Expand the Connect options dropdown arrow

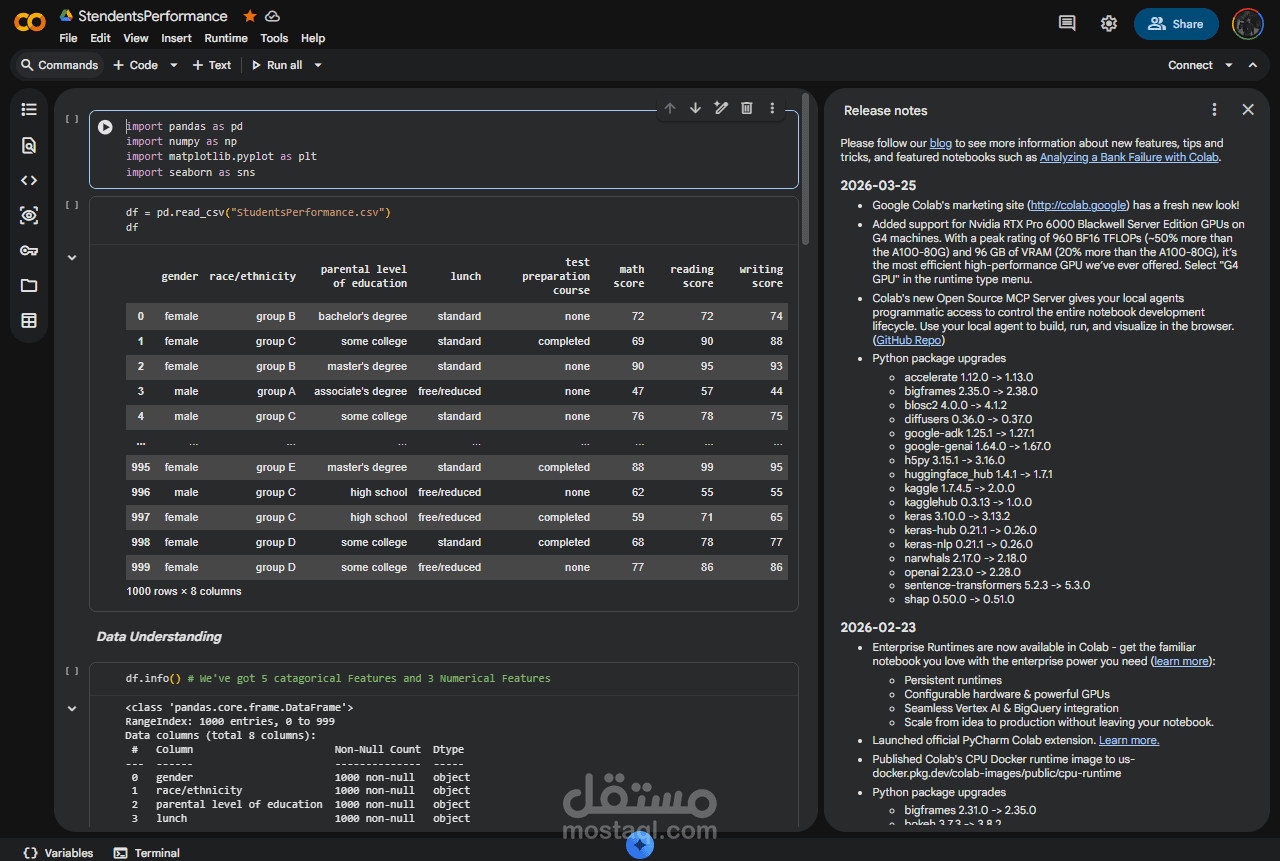click(x=1229, y=65)
